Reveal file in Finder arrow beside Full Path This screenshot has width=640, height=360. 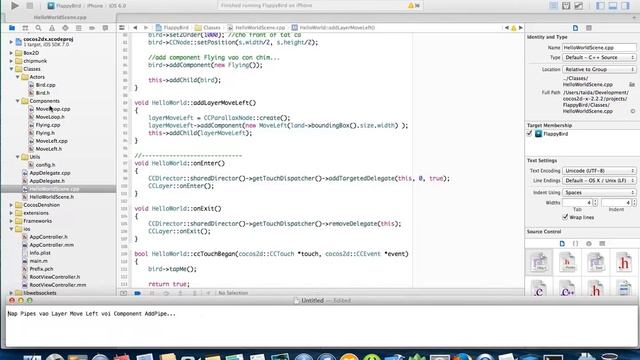pyautogui.click(x=633, y=111)
